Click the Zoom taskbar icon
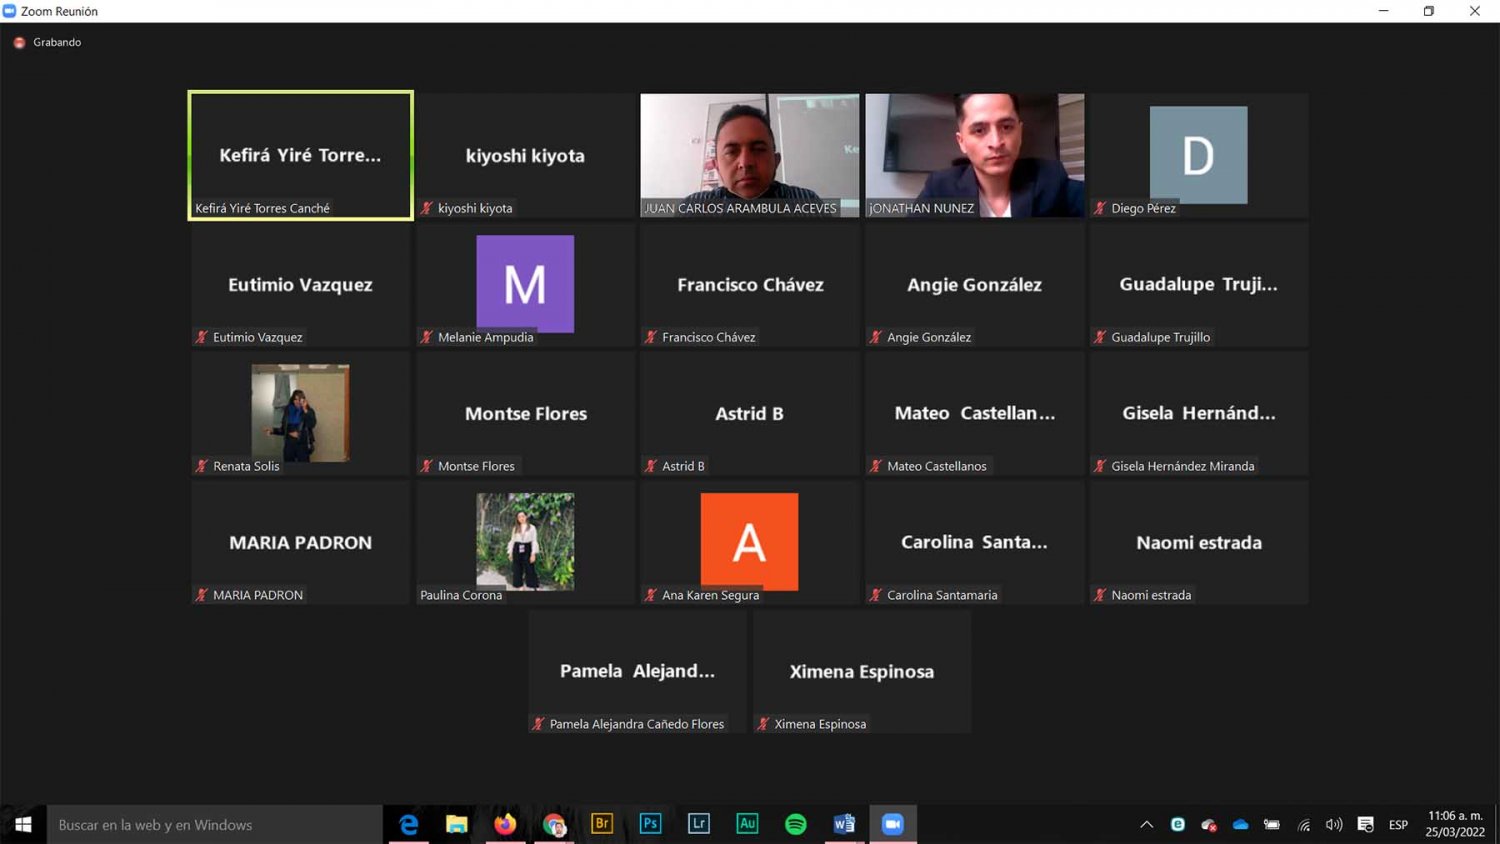 [892, 824]
